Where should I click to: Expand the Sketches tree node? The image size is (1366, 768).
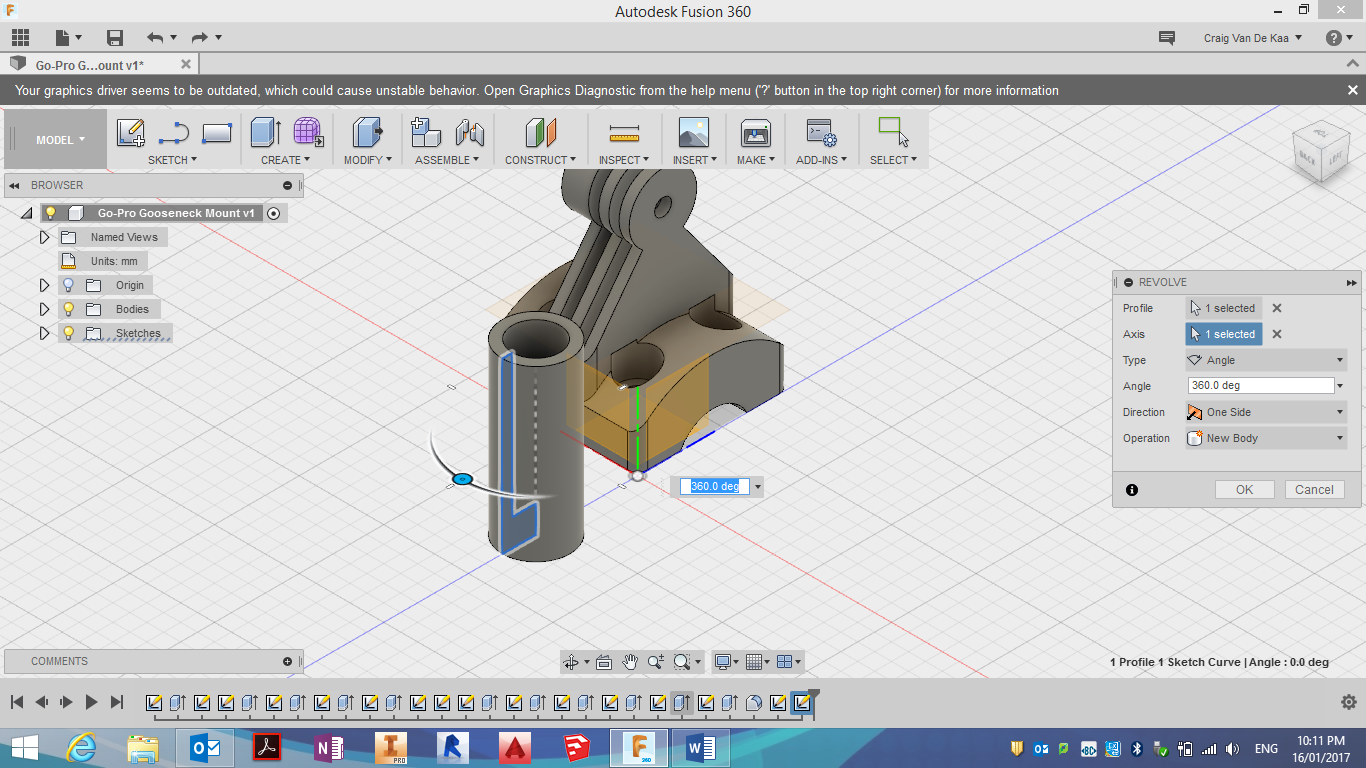coord(44,333)
